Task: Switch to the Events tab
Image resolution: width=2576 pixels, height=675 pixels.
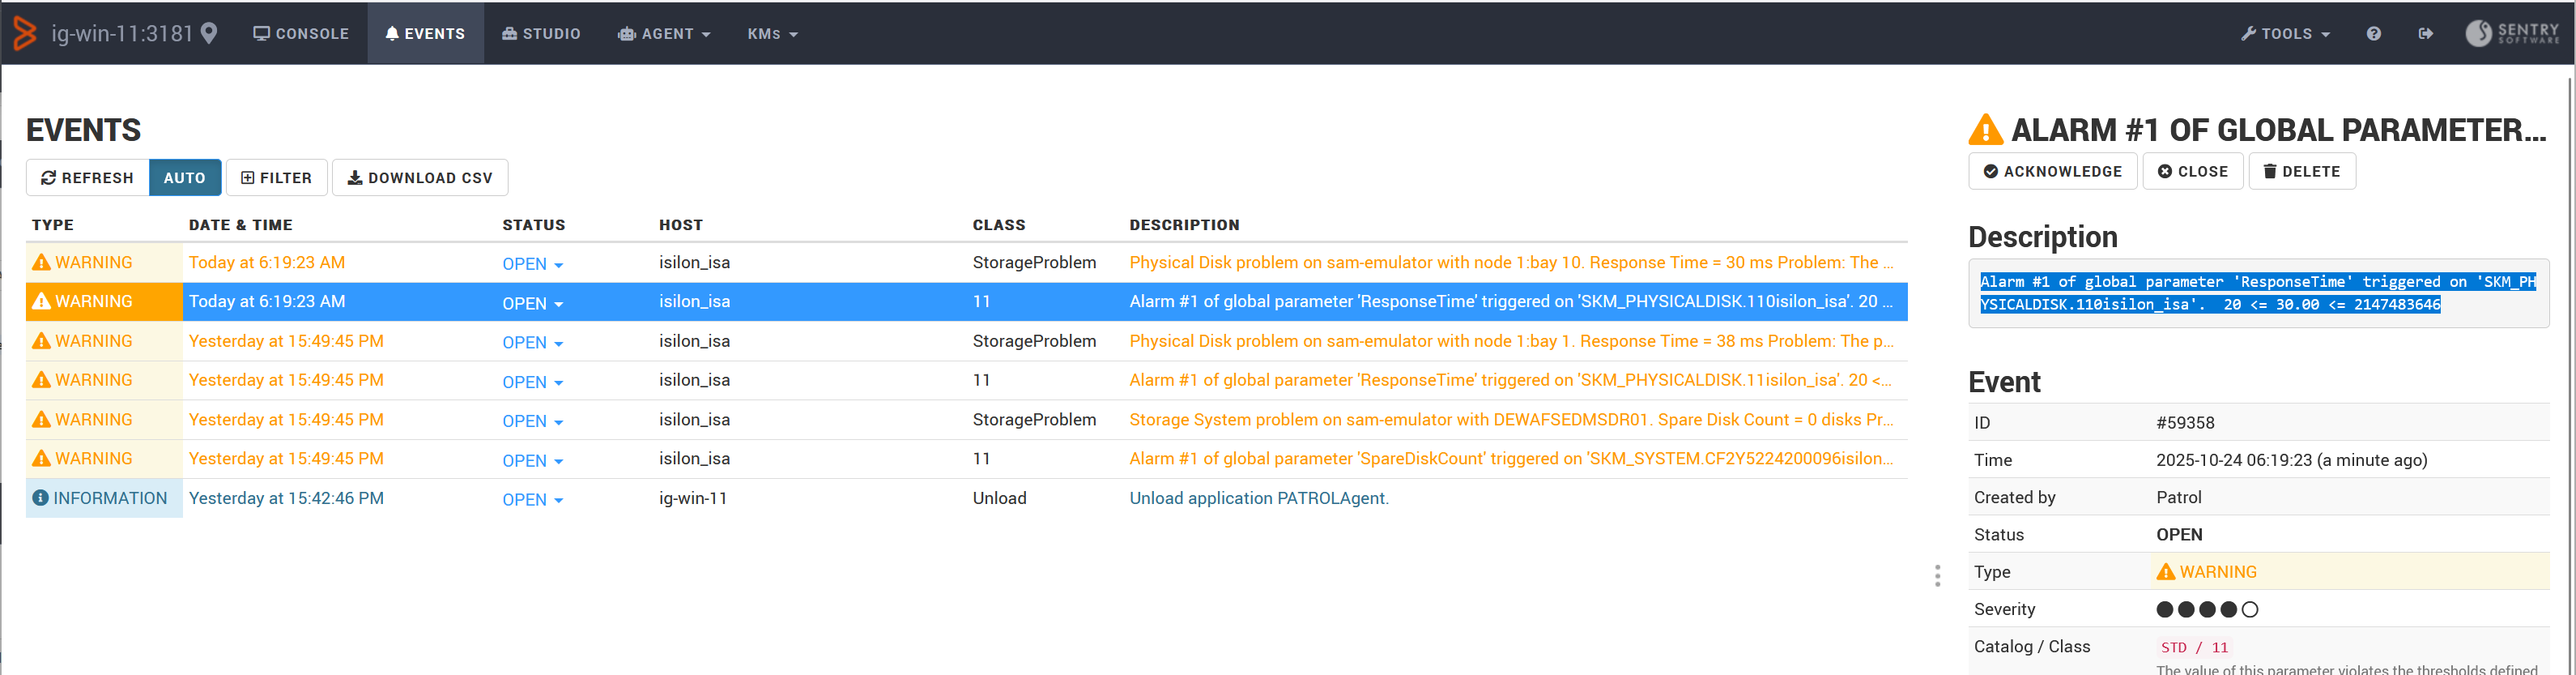Action: [x=425, y=33]
